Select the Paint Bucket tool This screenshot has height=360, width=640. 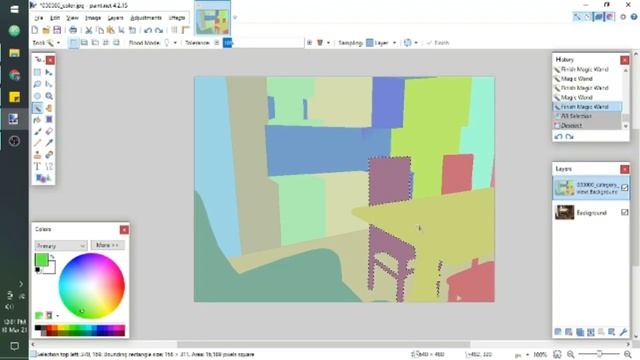37,120
